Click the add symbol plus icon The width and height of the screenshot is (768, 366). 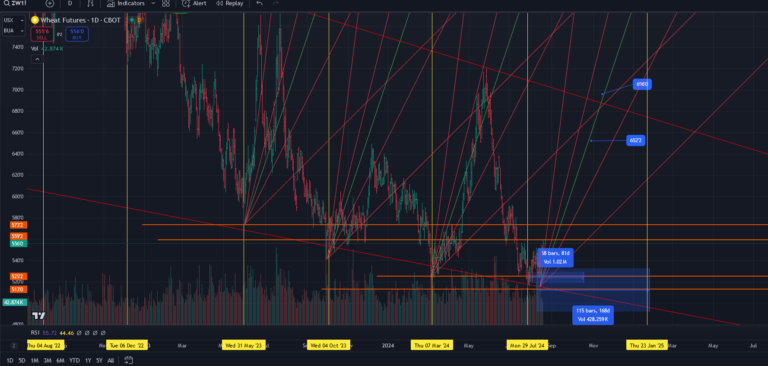coord(49,3)
